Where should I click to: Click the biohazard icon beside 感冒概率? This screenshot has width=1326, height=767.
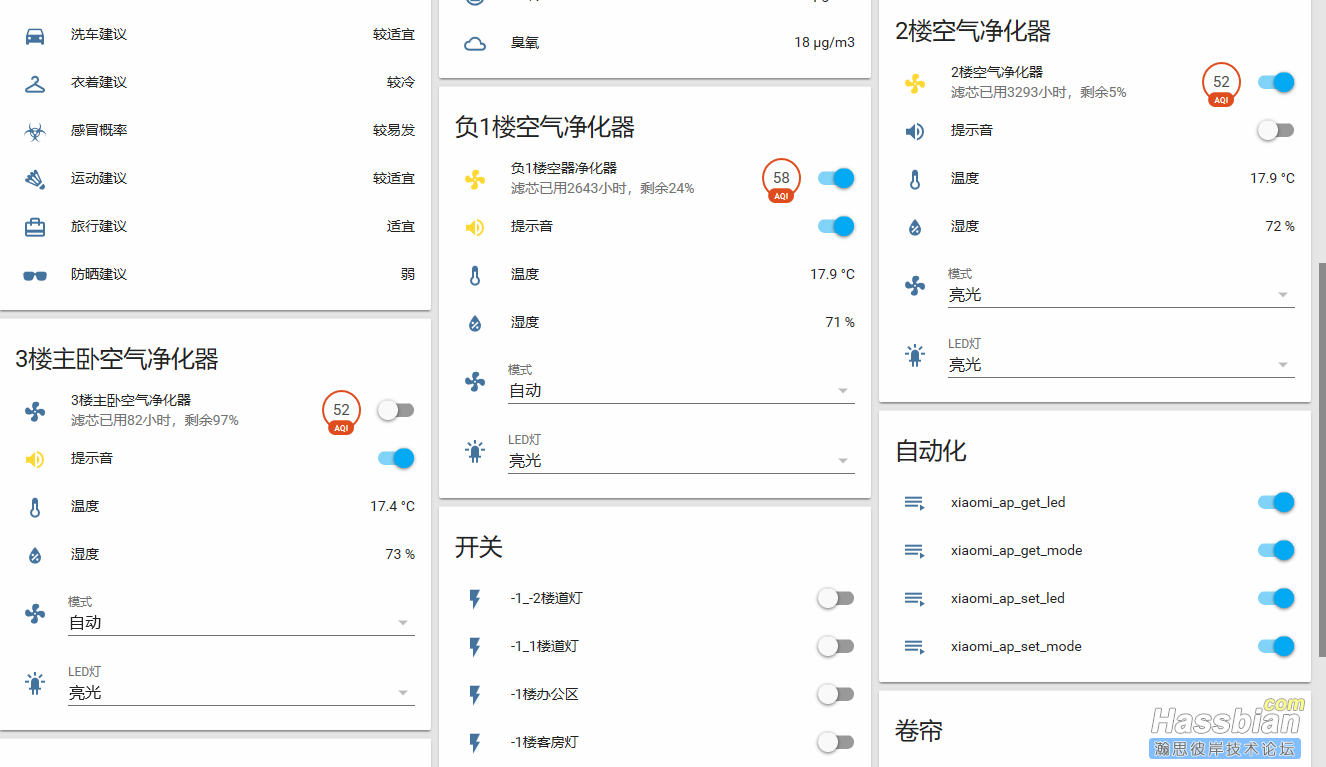pyautogui.click(x=35, y=131)
